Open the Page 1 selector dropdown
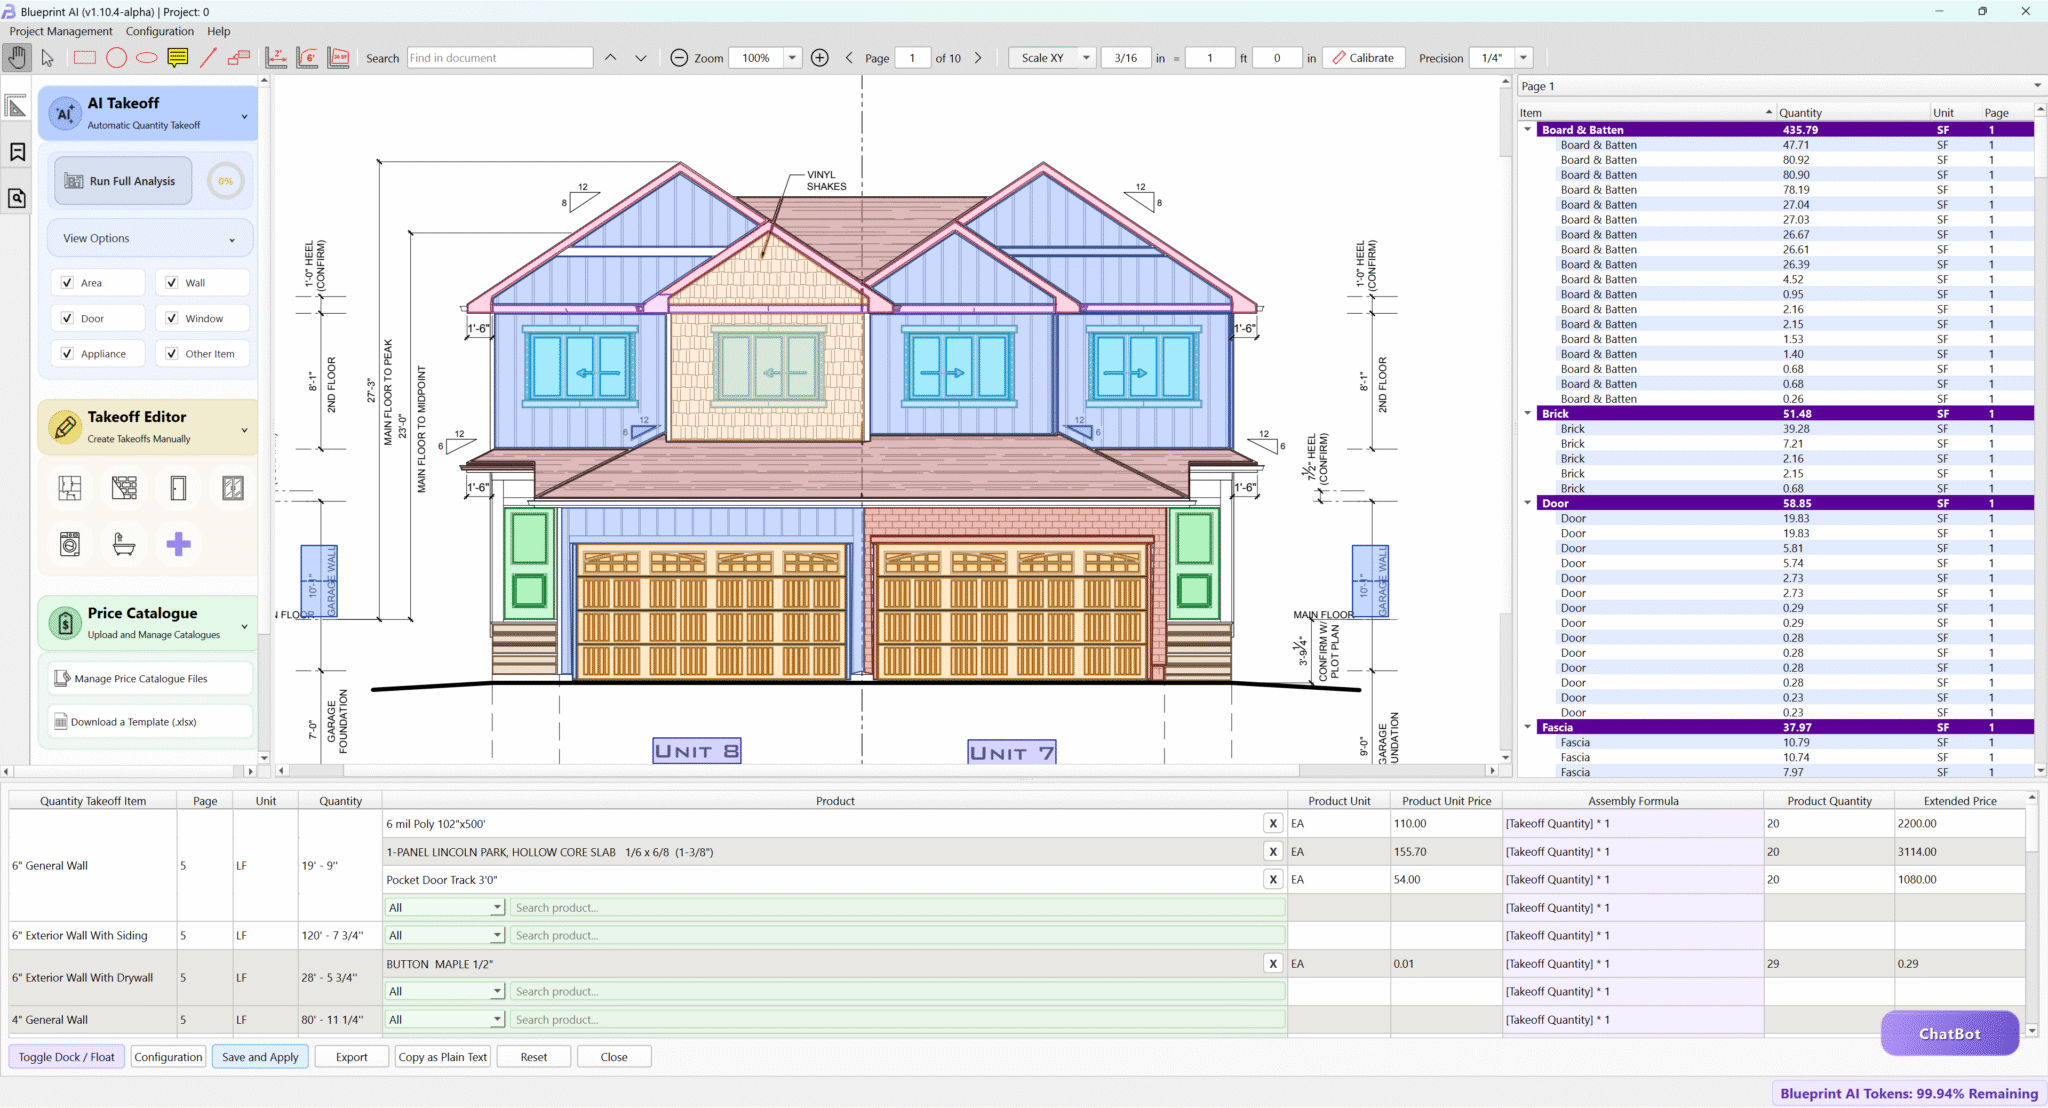The width and height of the screenshot is (2048, 1108). [x=1780, y=86]
